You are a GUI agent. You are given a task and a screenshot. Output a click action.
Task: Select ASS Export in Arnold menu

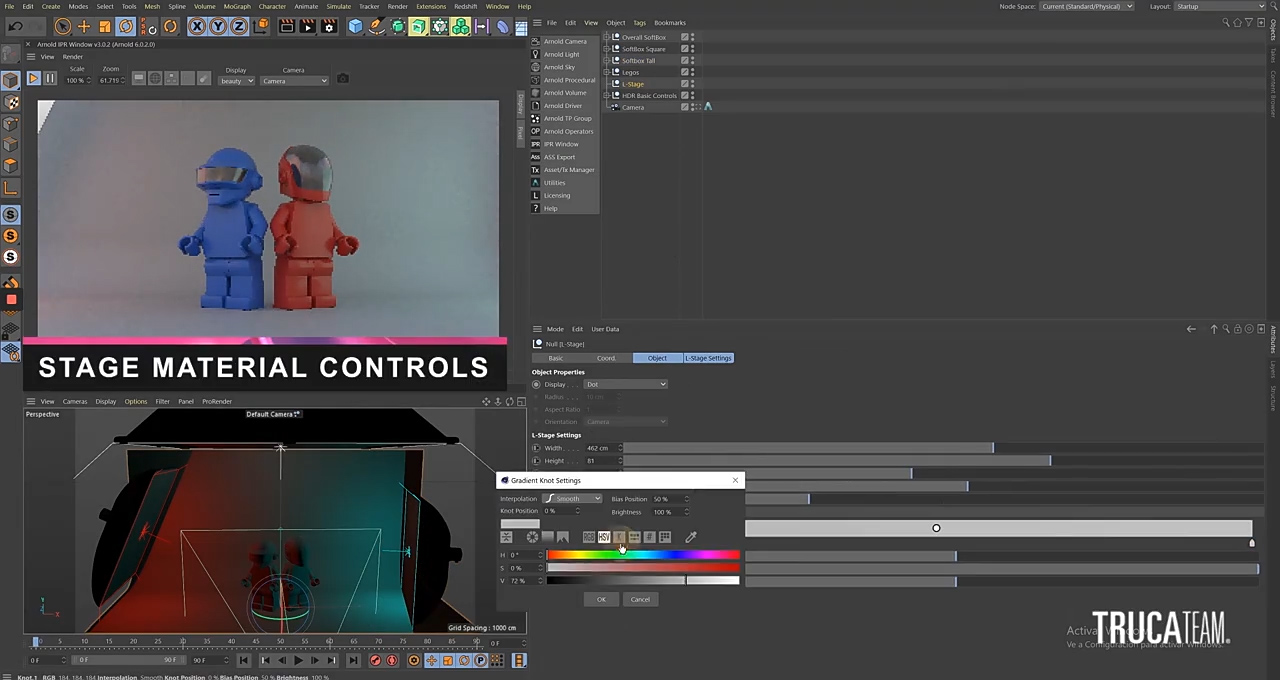559,157
